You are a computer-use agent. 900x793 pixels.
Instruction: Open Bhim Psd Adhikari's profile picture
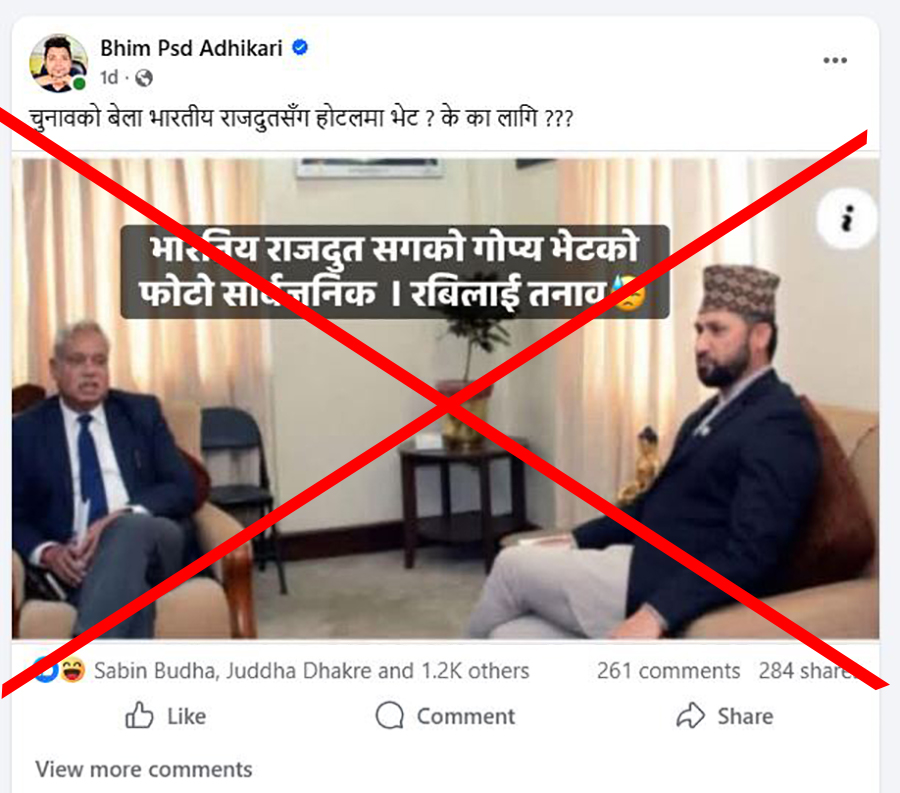tap(59, 63)
